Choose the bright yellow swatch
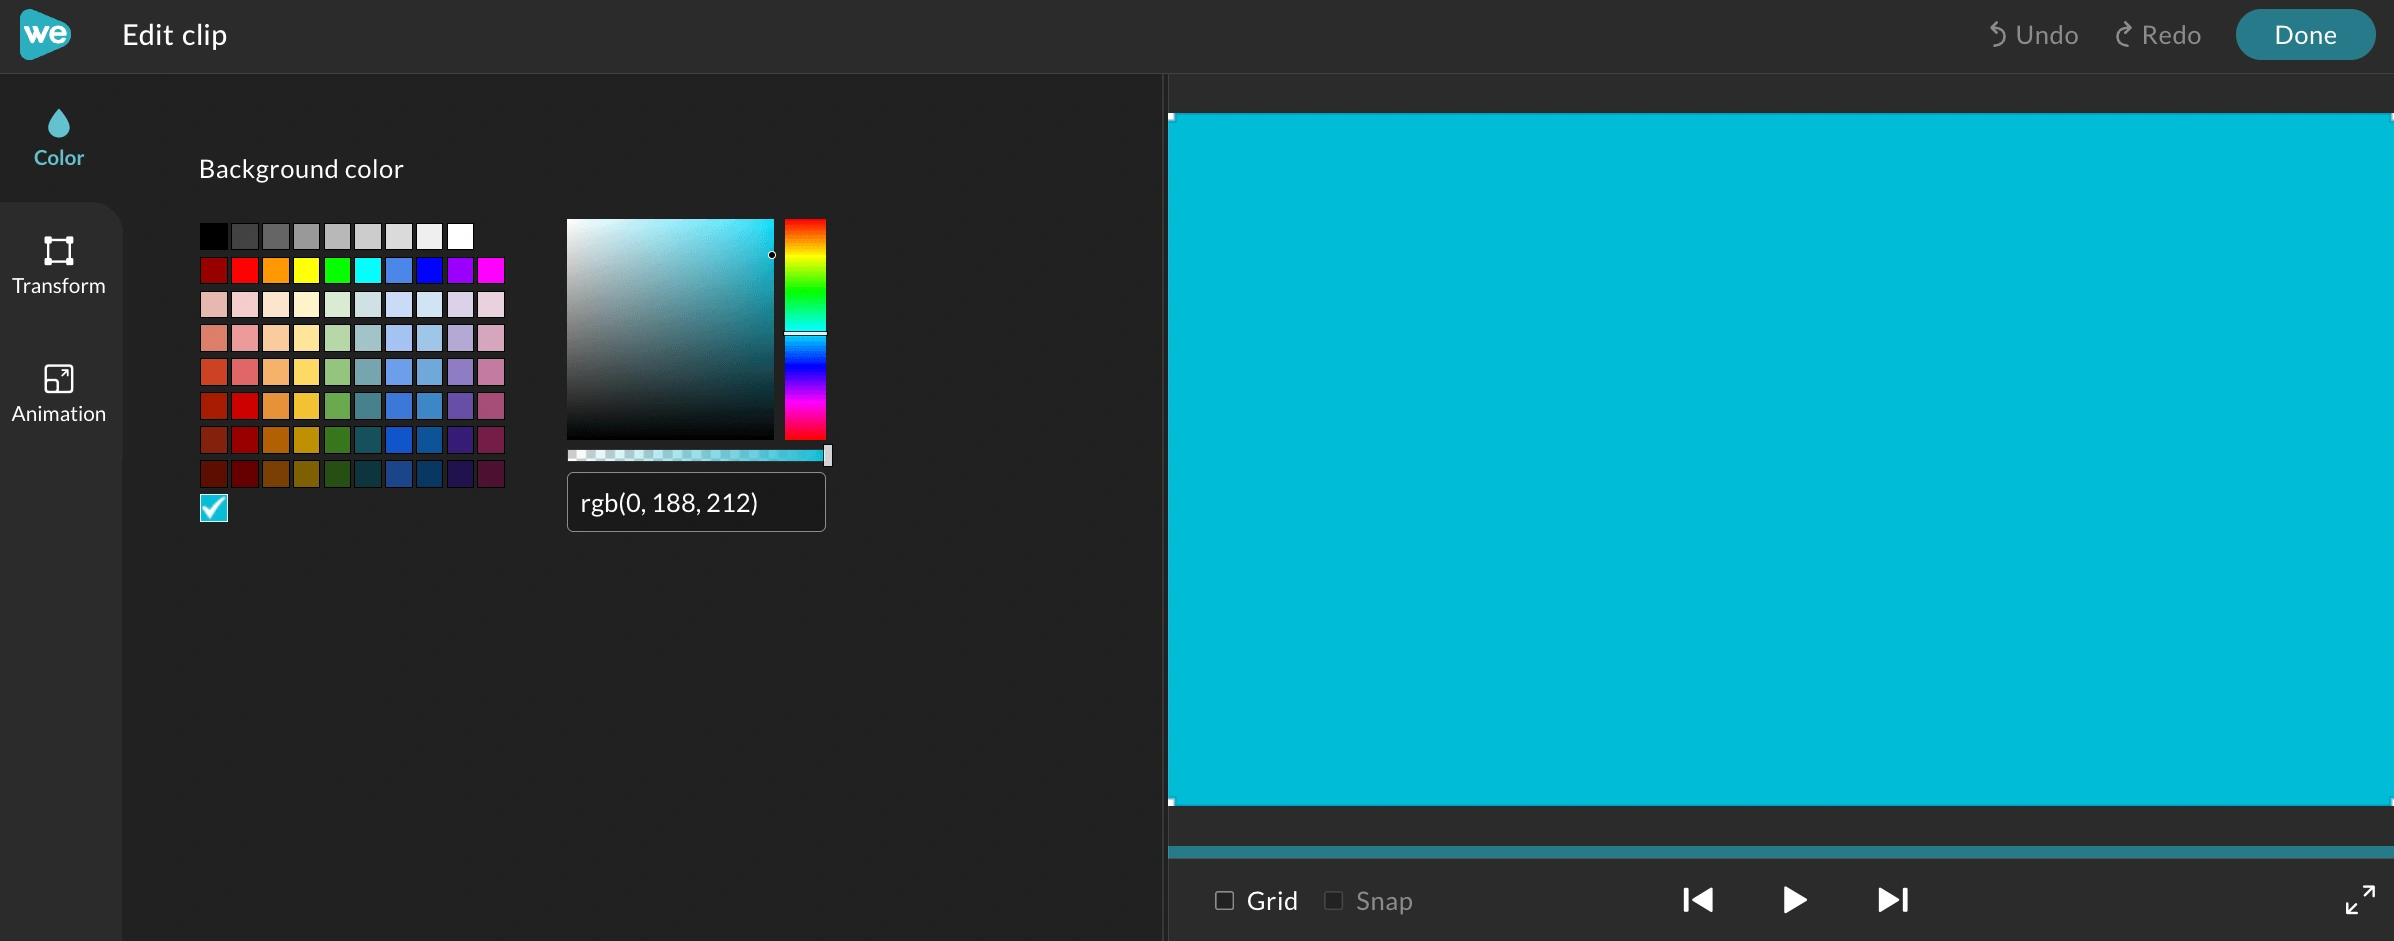Screen dimensions: 2394x941 [306, 270]
